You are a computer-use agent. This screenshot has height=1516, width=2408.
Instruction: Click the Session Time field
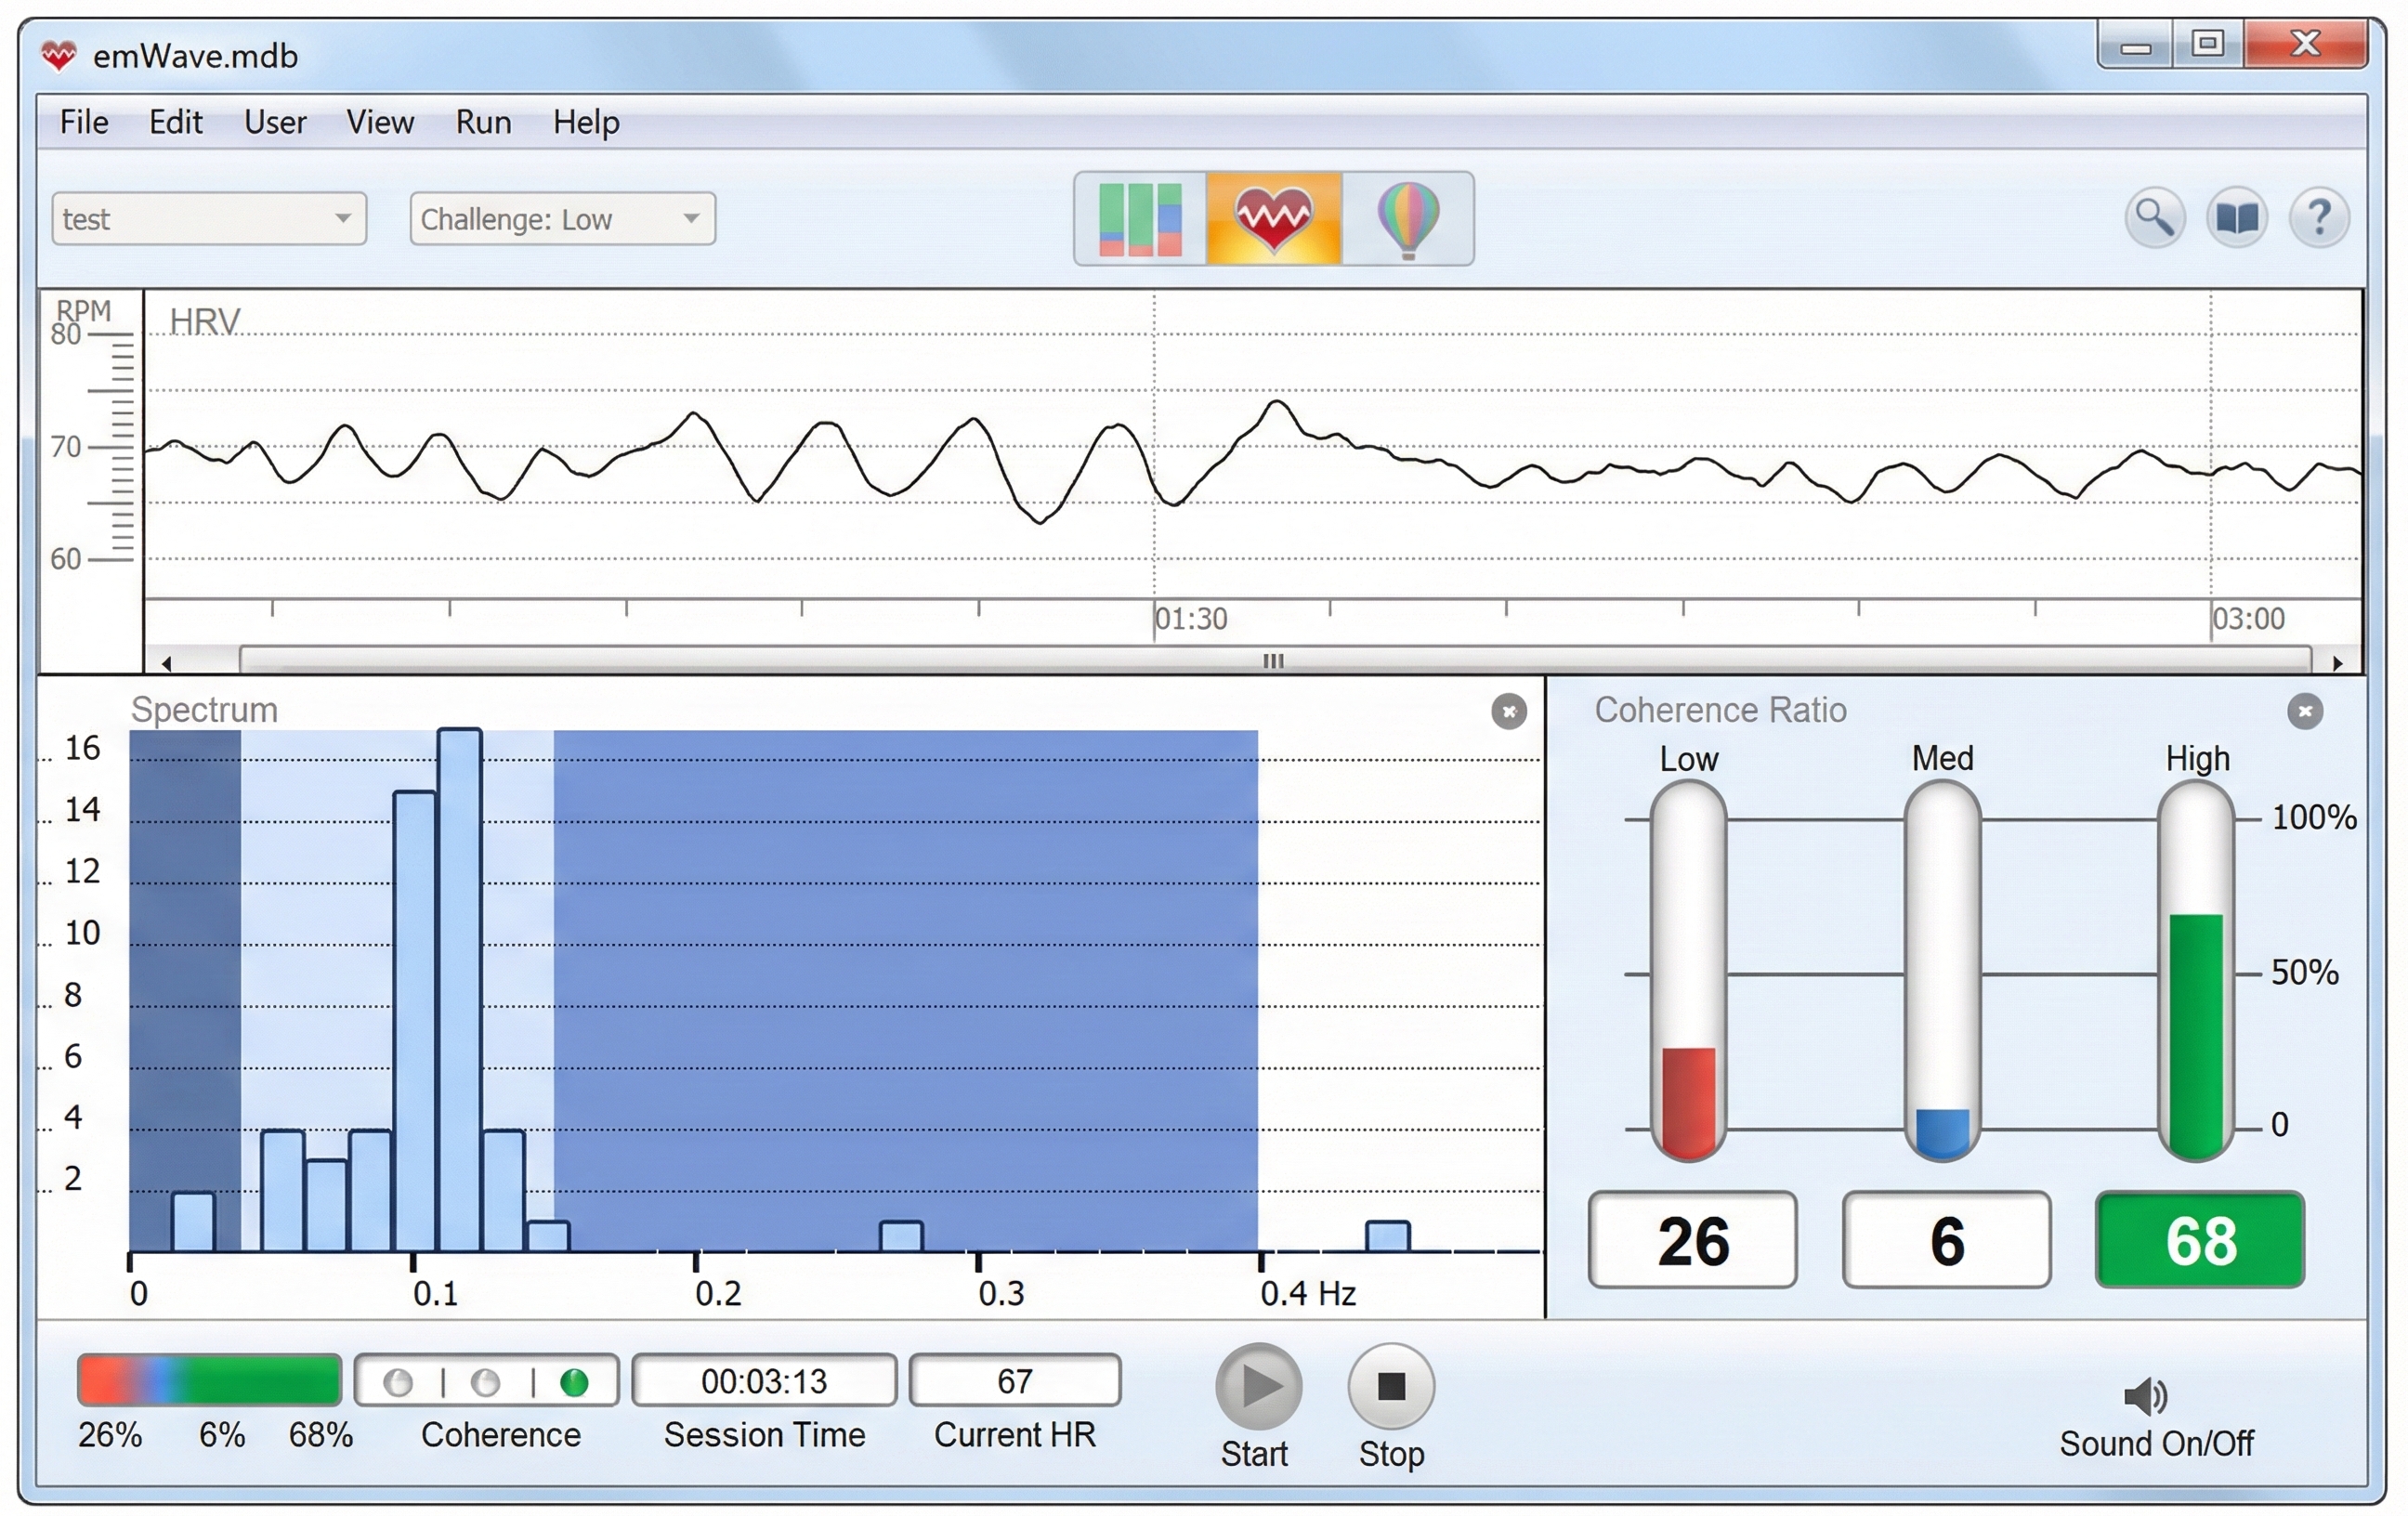click(764, 1381)
